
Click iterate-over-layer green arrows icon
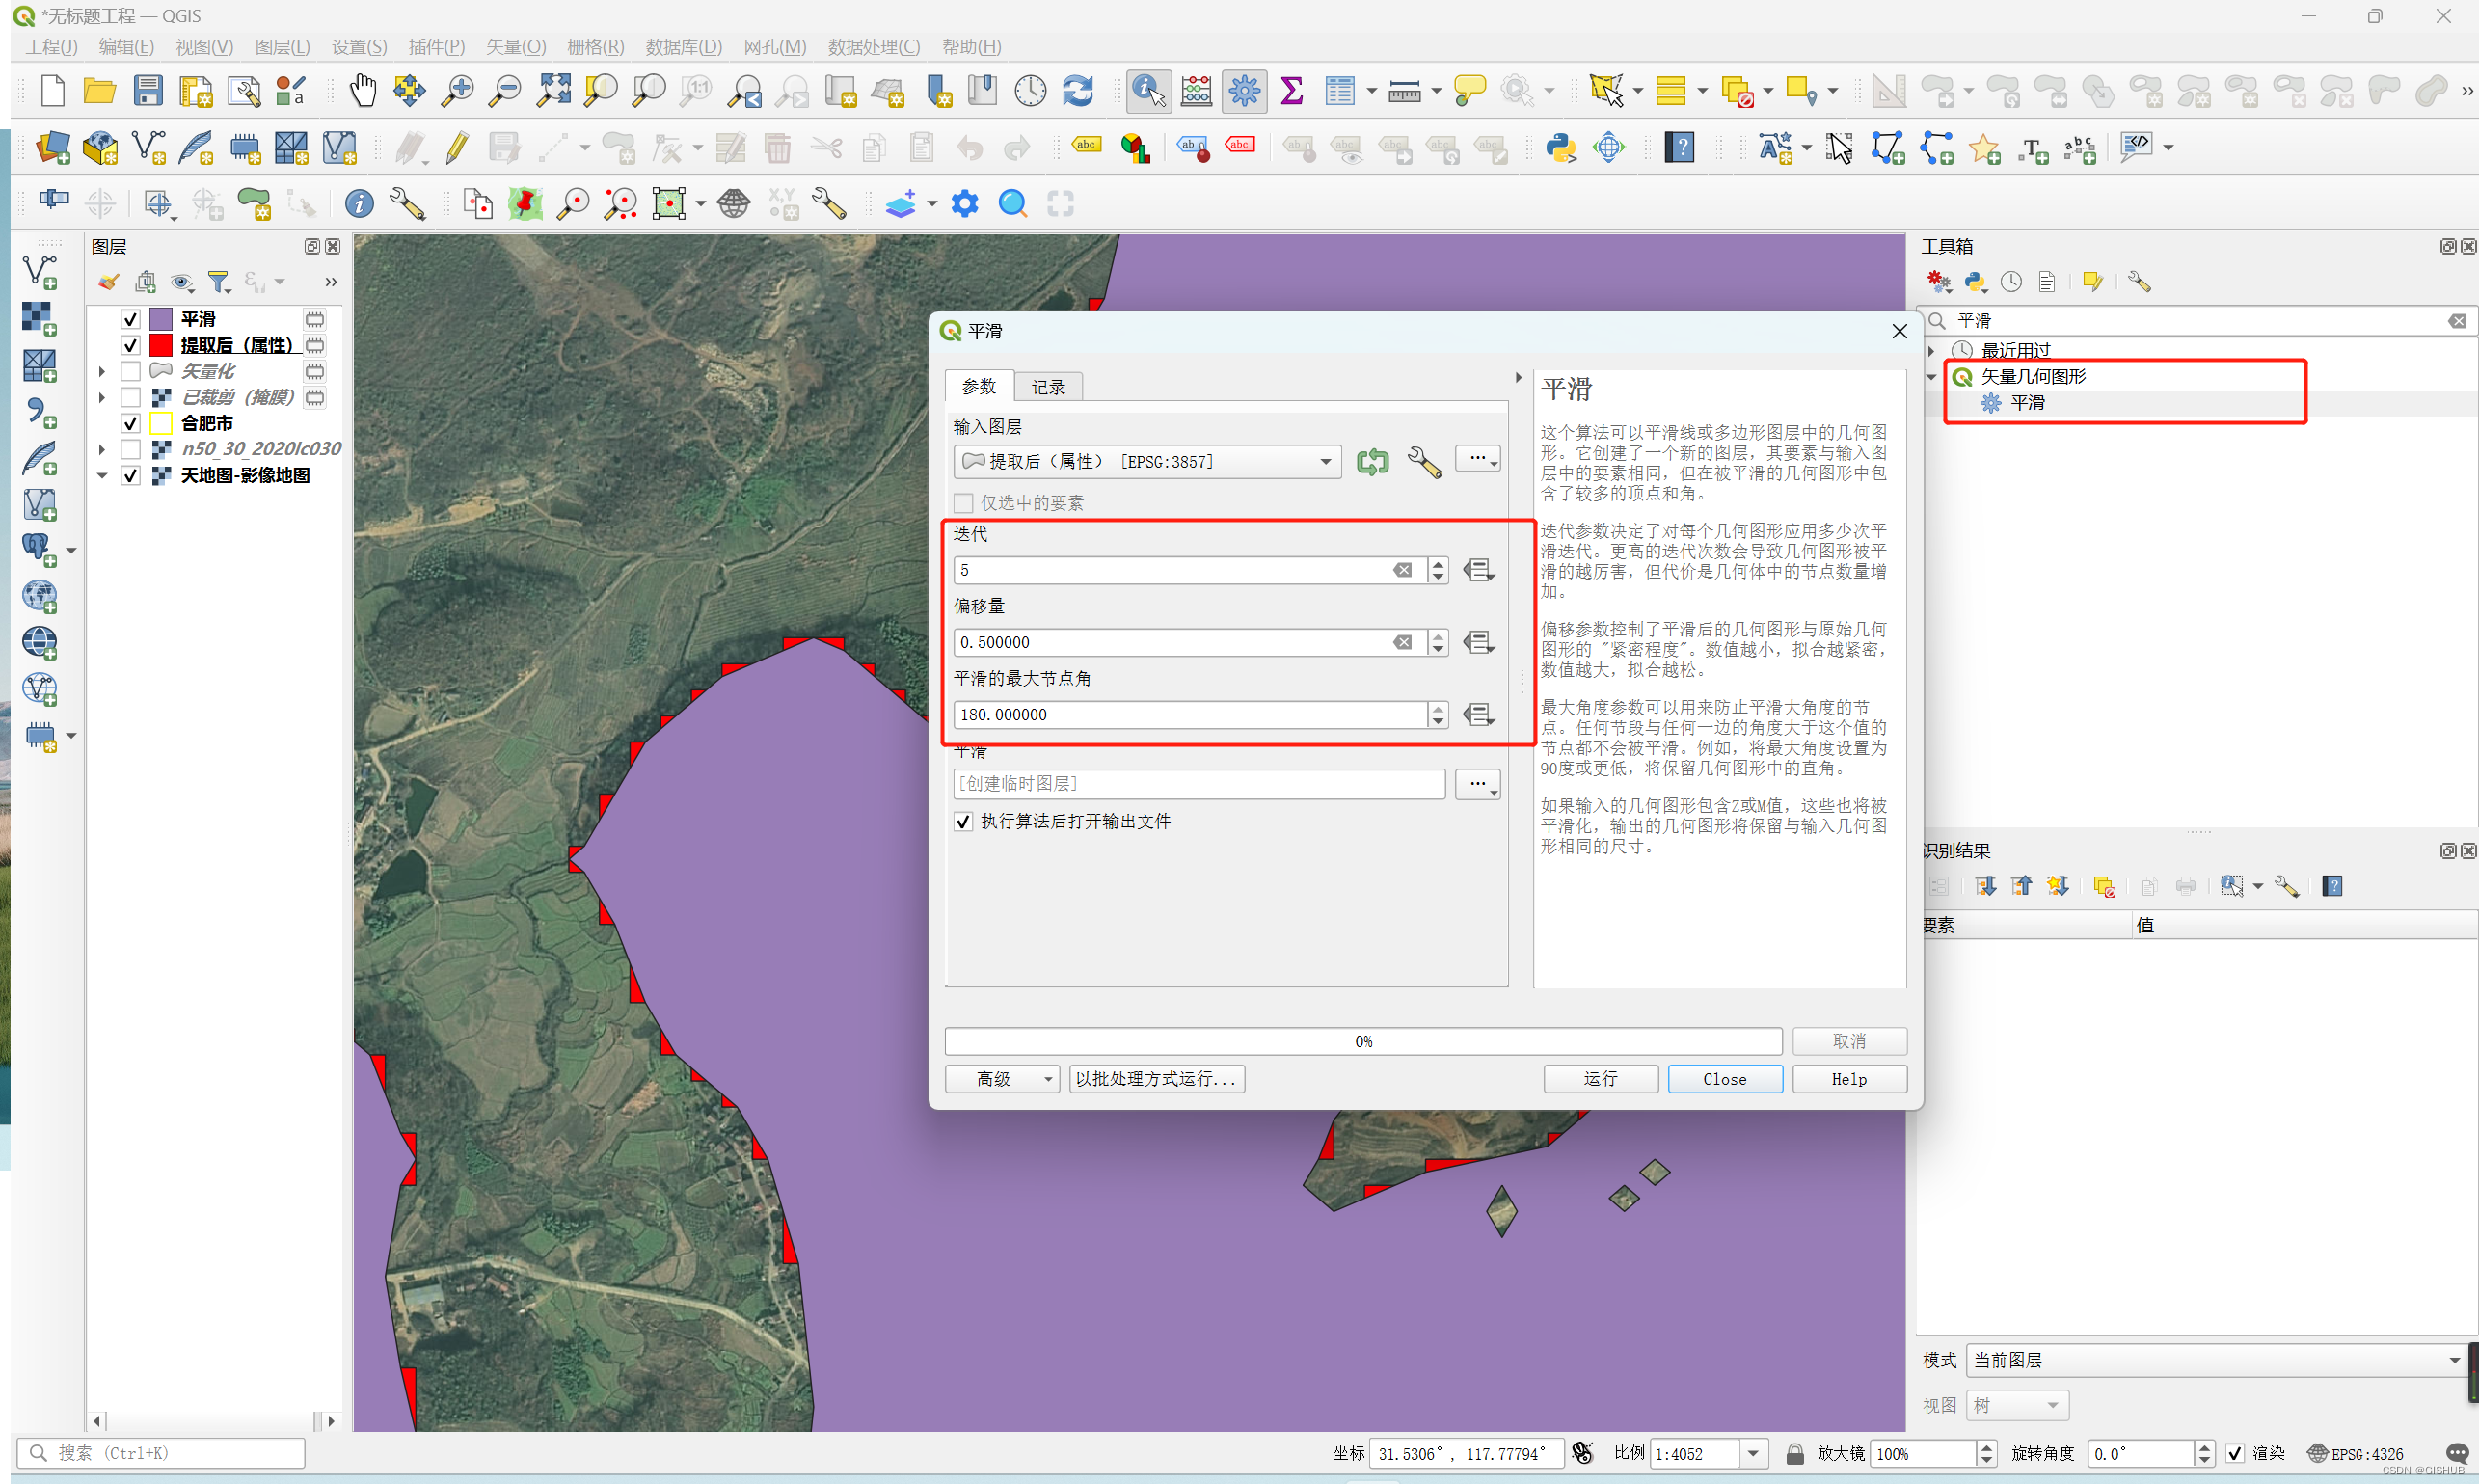1372,461
